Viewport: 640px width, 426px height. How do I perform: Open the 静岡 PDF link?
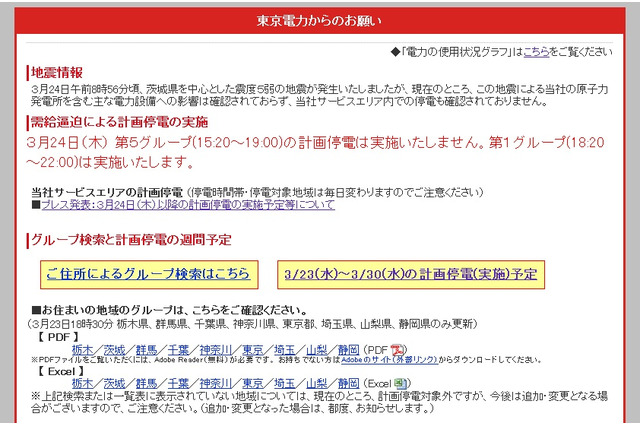point(349,350)
